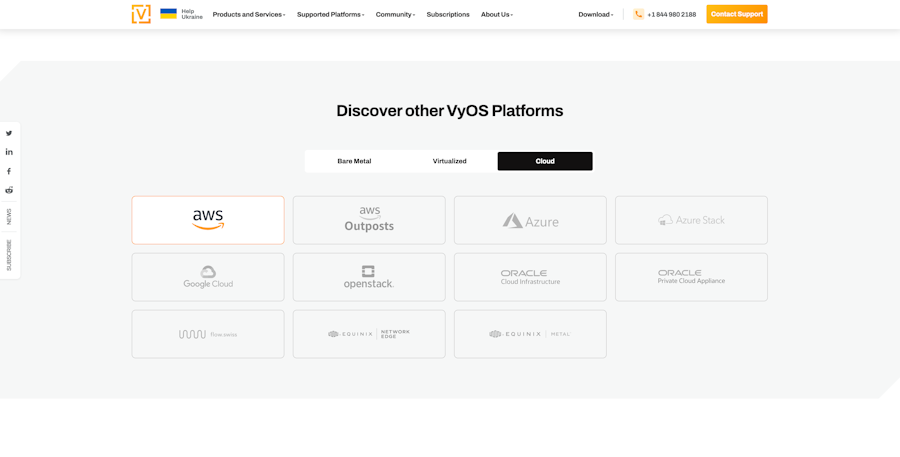Switch to the Virtualized tab
900x457 pixels.
pyautogui.click(x=449, y=161)
